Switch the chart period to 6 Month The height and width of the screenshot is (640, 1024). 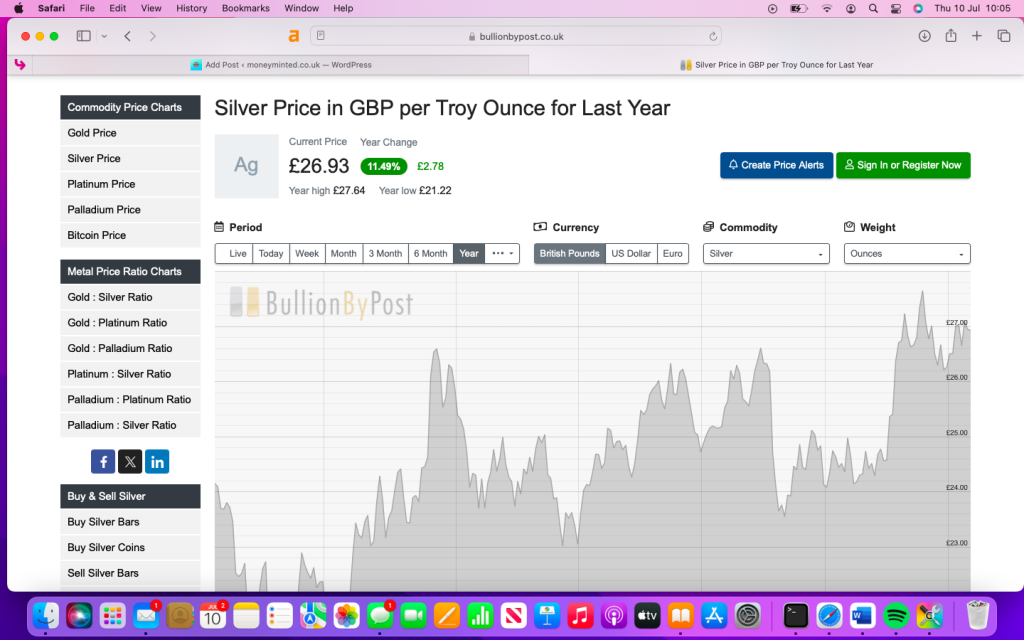[430, 254]
